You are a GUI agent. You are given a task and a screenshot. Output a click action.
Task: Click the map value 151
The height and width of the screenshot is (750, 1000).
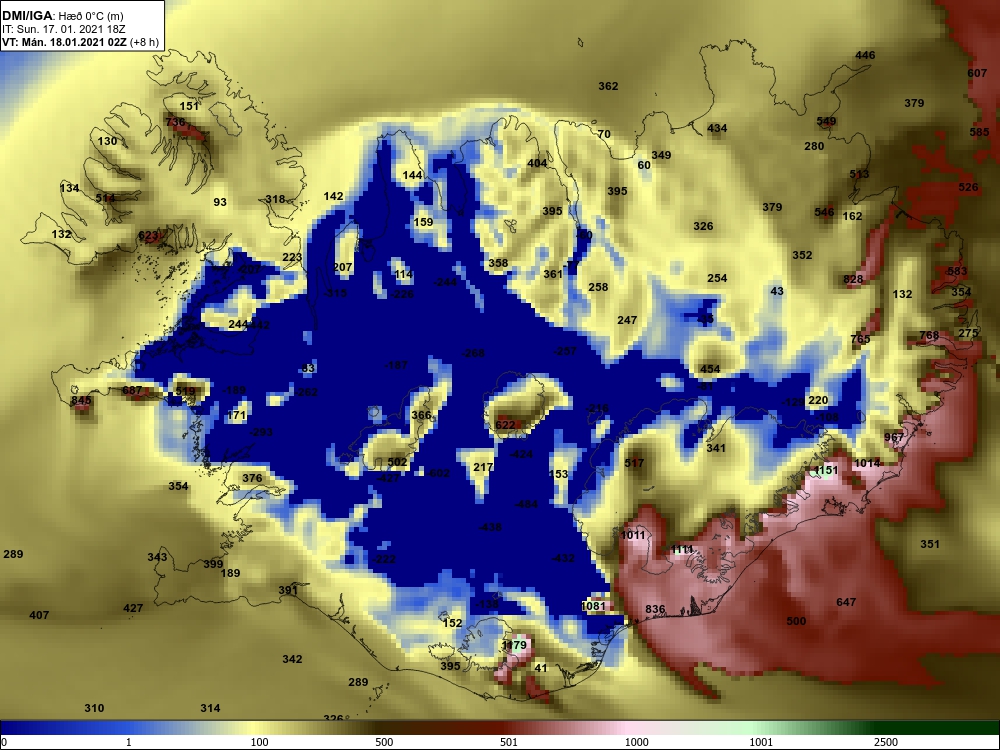[x=189, y=107]
